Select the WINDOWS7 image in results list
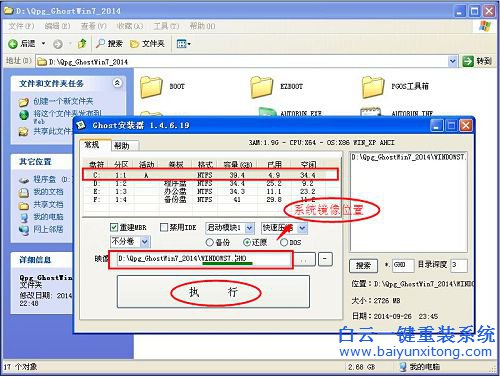Screen dimensions: 500x377 coord(408,157)
